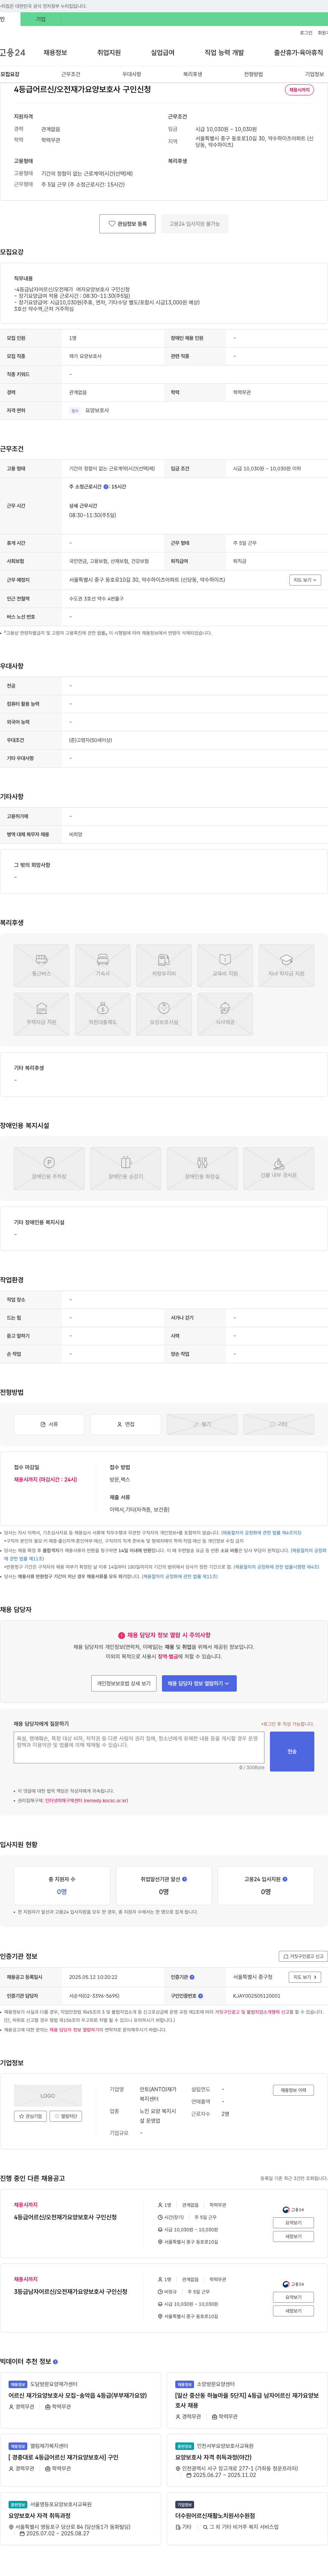Screen dimensions: 328x2576
Task: Open the [일산 중산동 하늘마을 5단지] recommendation card
Action: click(247, 2400)
